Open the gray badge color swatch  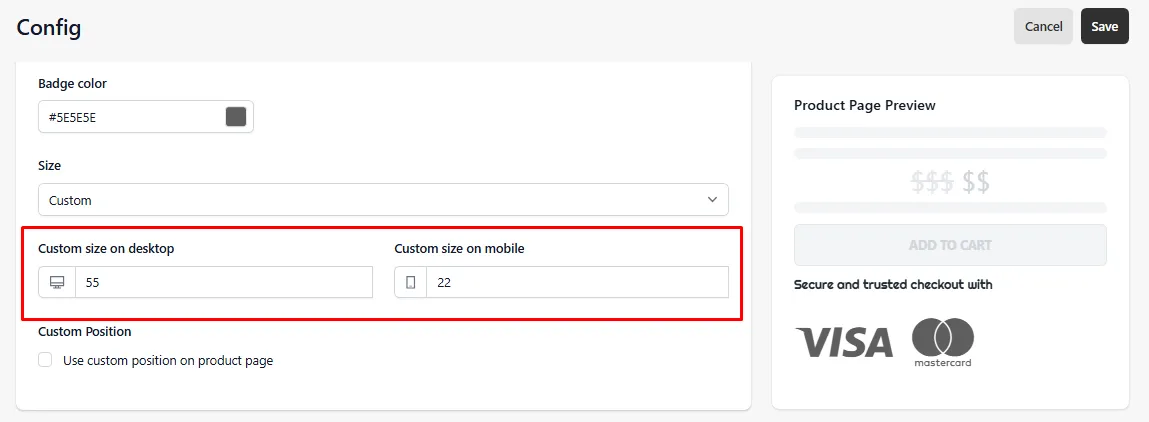point(236,116)
